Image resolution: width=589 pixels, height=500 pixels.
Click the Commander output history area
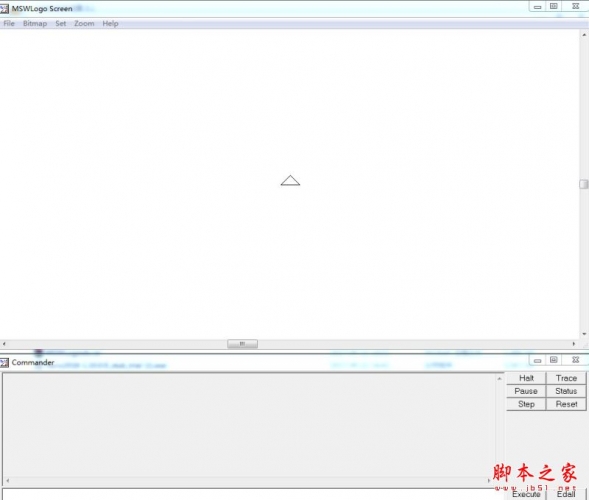click(x=249, y=425)
